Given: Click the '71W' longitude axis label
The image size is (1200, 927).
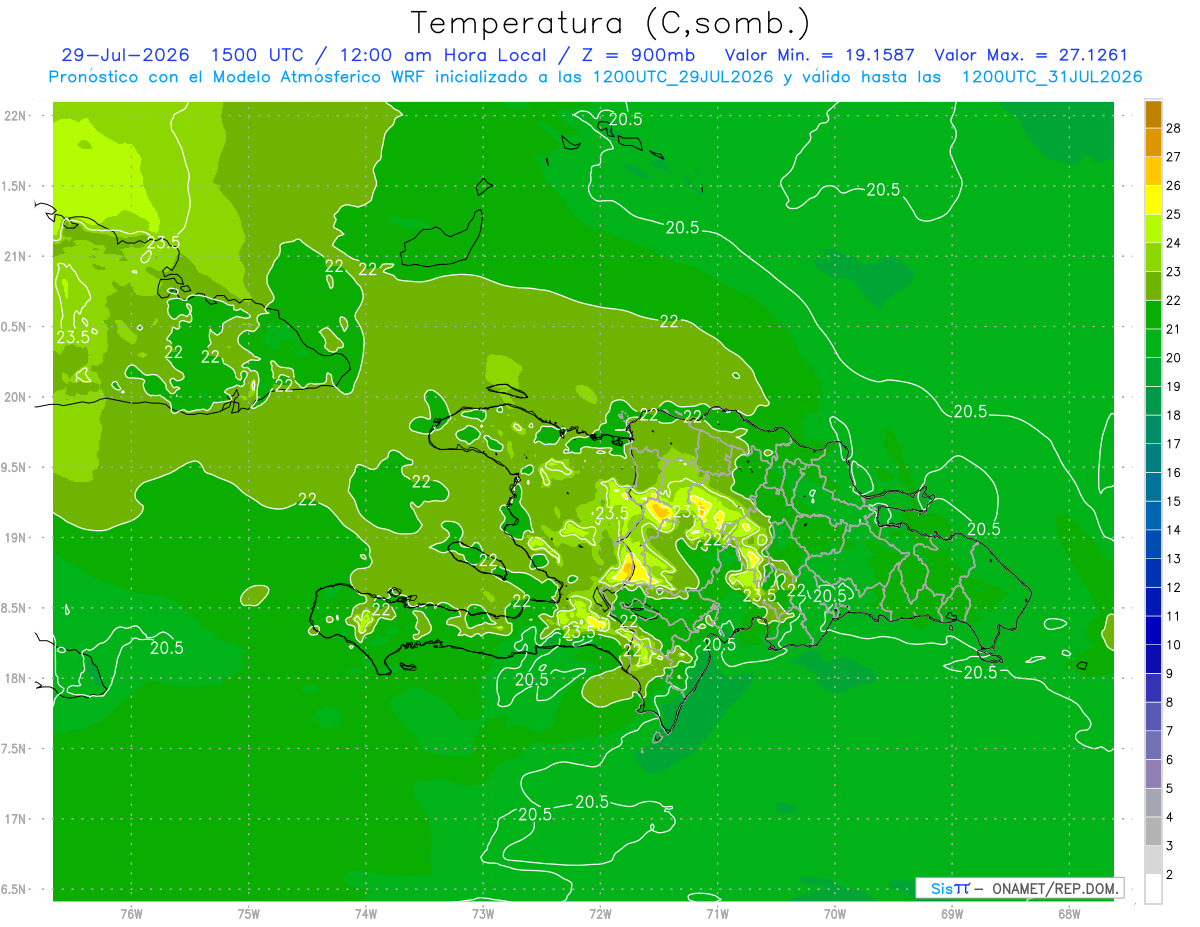Looking at the screenshot, I should coord(717,913).
